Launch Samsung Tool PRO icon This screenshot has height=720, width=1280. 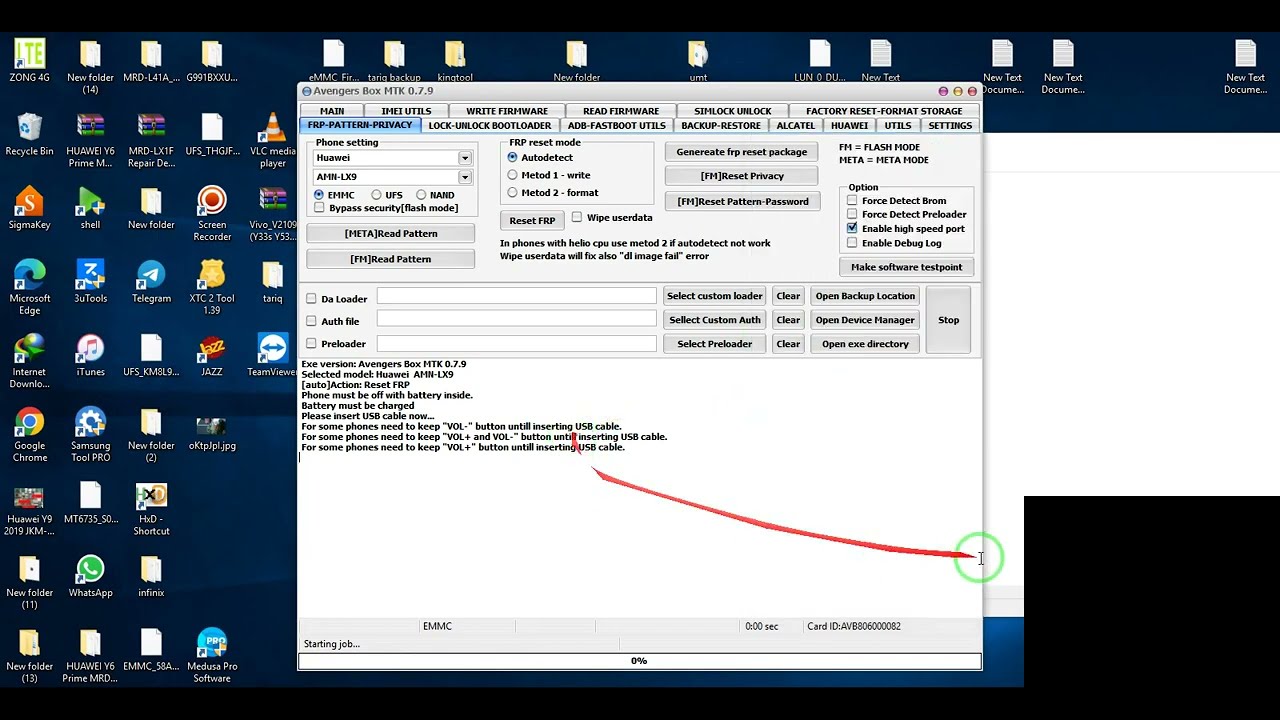point(90,435)
